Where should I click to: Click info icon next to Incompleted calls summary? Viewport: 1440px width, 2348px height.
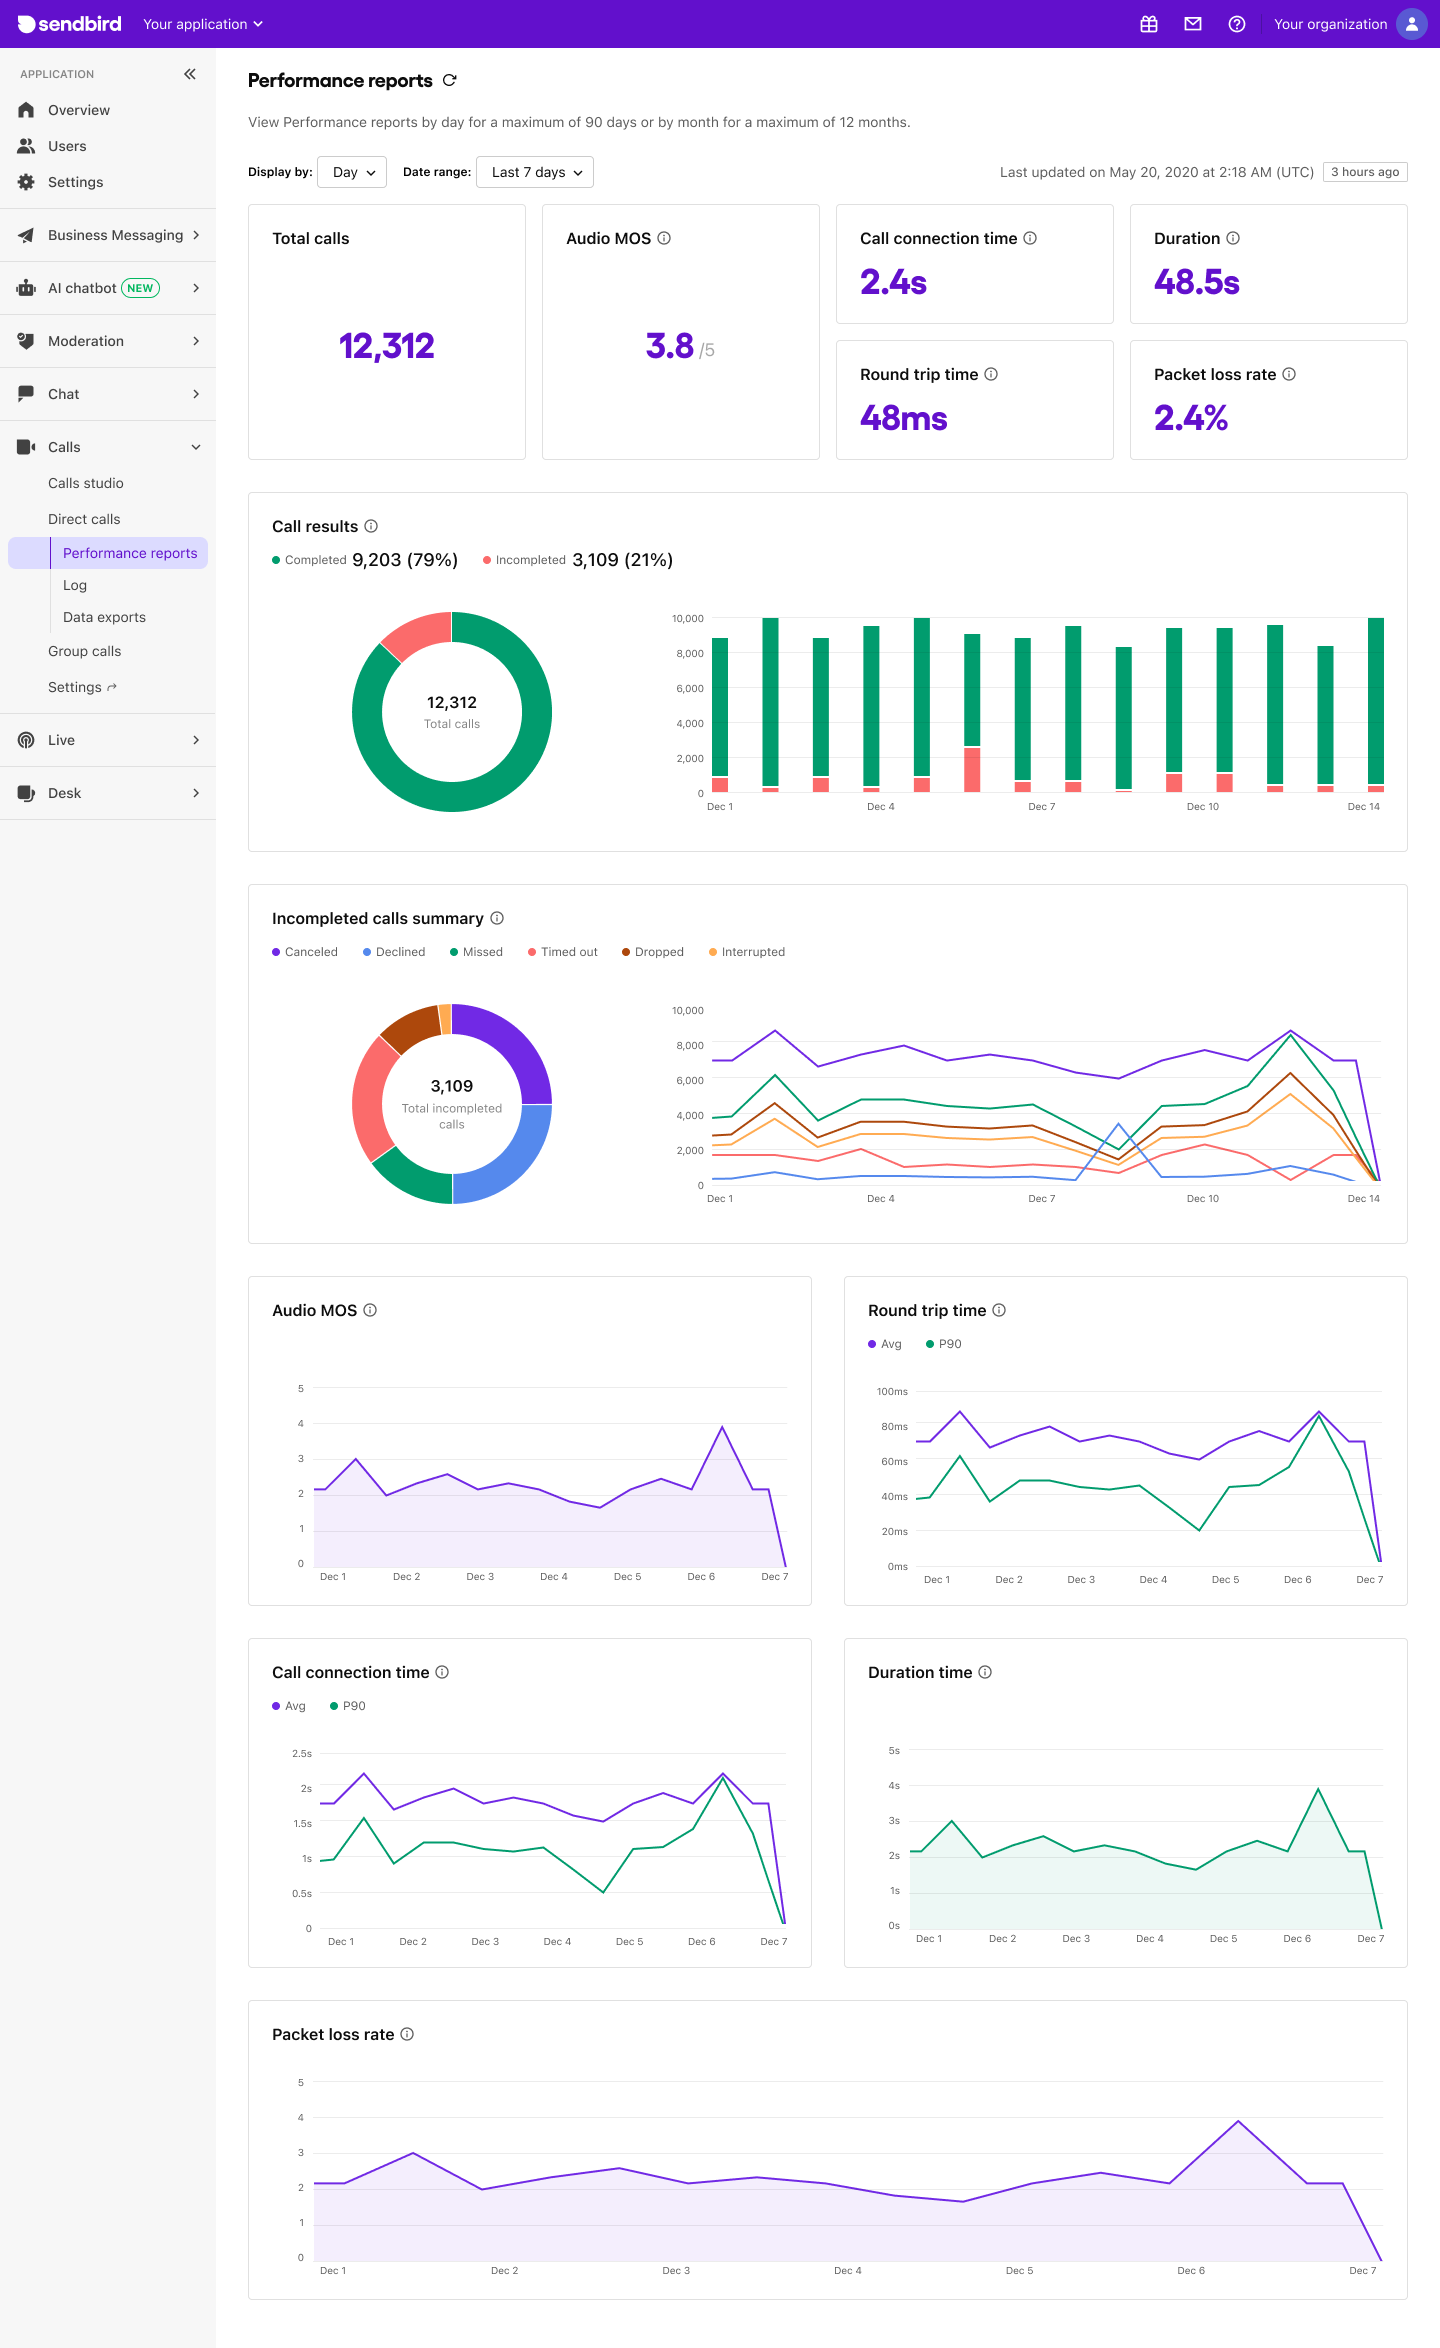[x=497, y=918]
